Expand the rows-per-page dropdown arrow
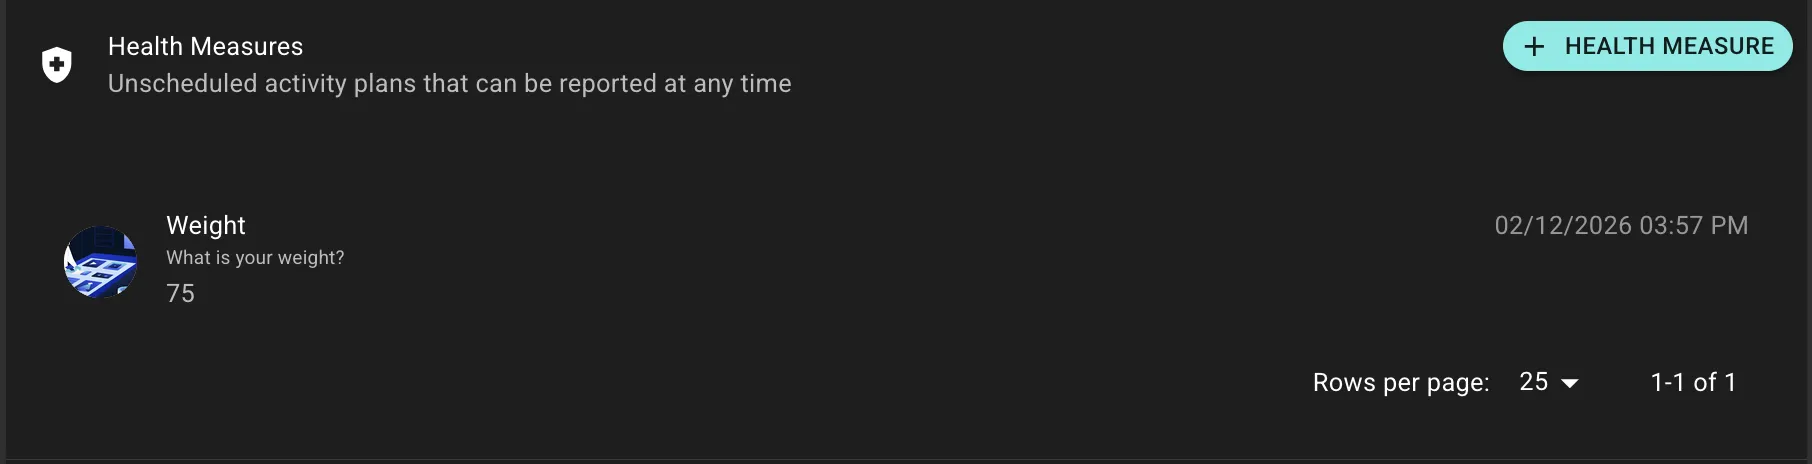1812x464 pixels. point(1570,383)
